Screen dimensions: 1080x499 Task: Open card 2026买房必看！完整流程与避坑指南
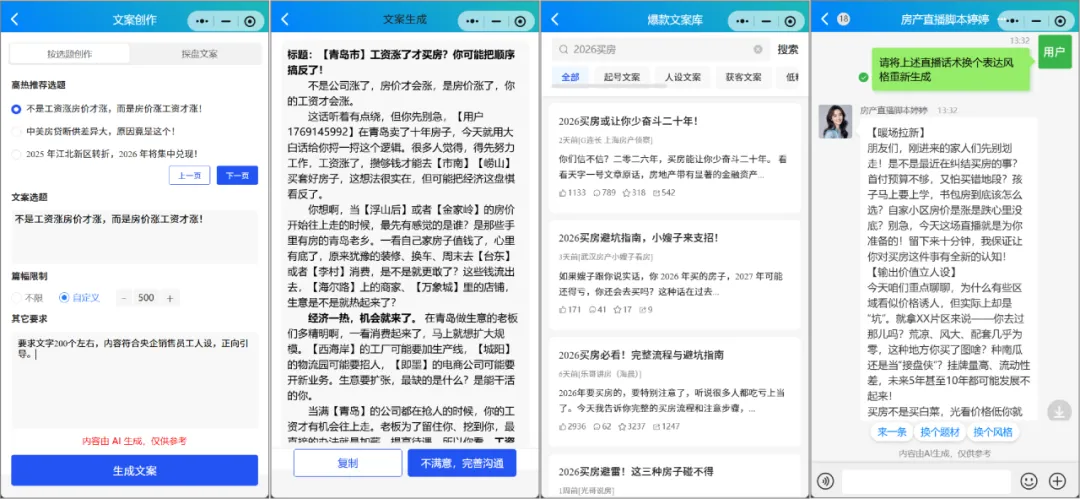[676, 392]
